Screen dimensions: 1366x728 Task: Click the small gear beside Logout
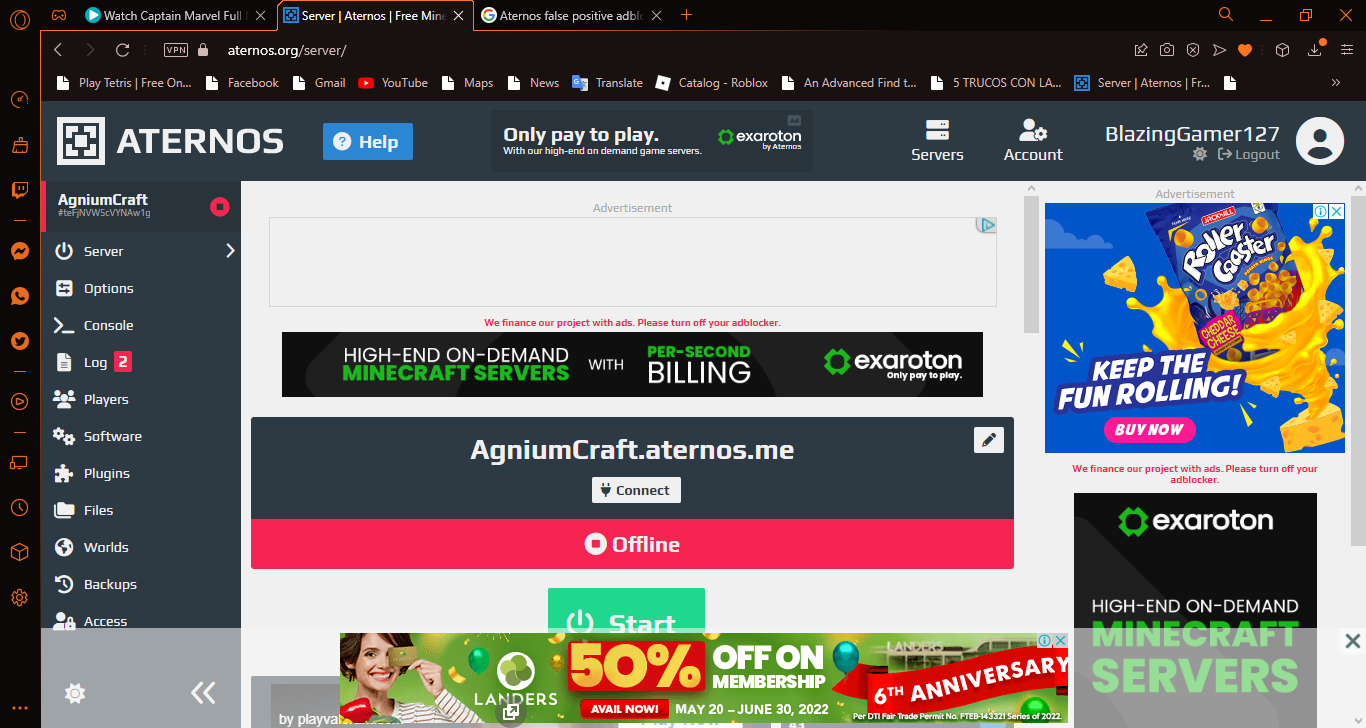[x=1200, y=154]
